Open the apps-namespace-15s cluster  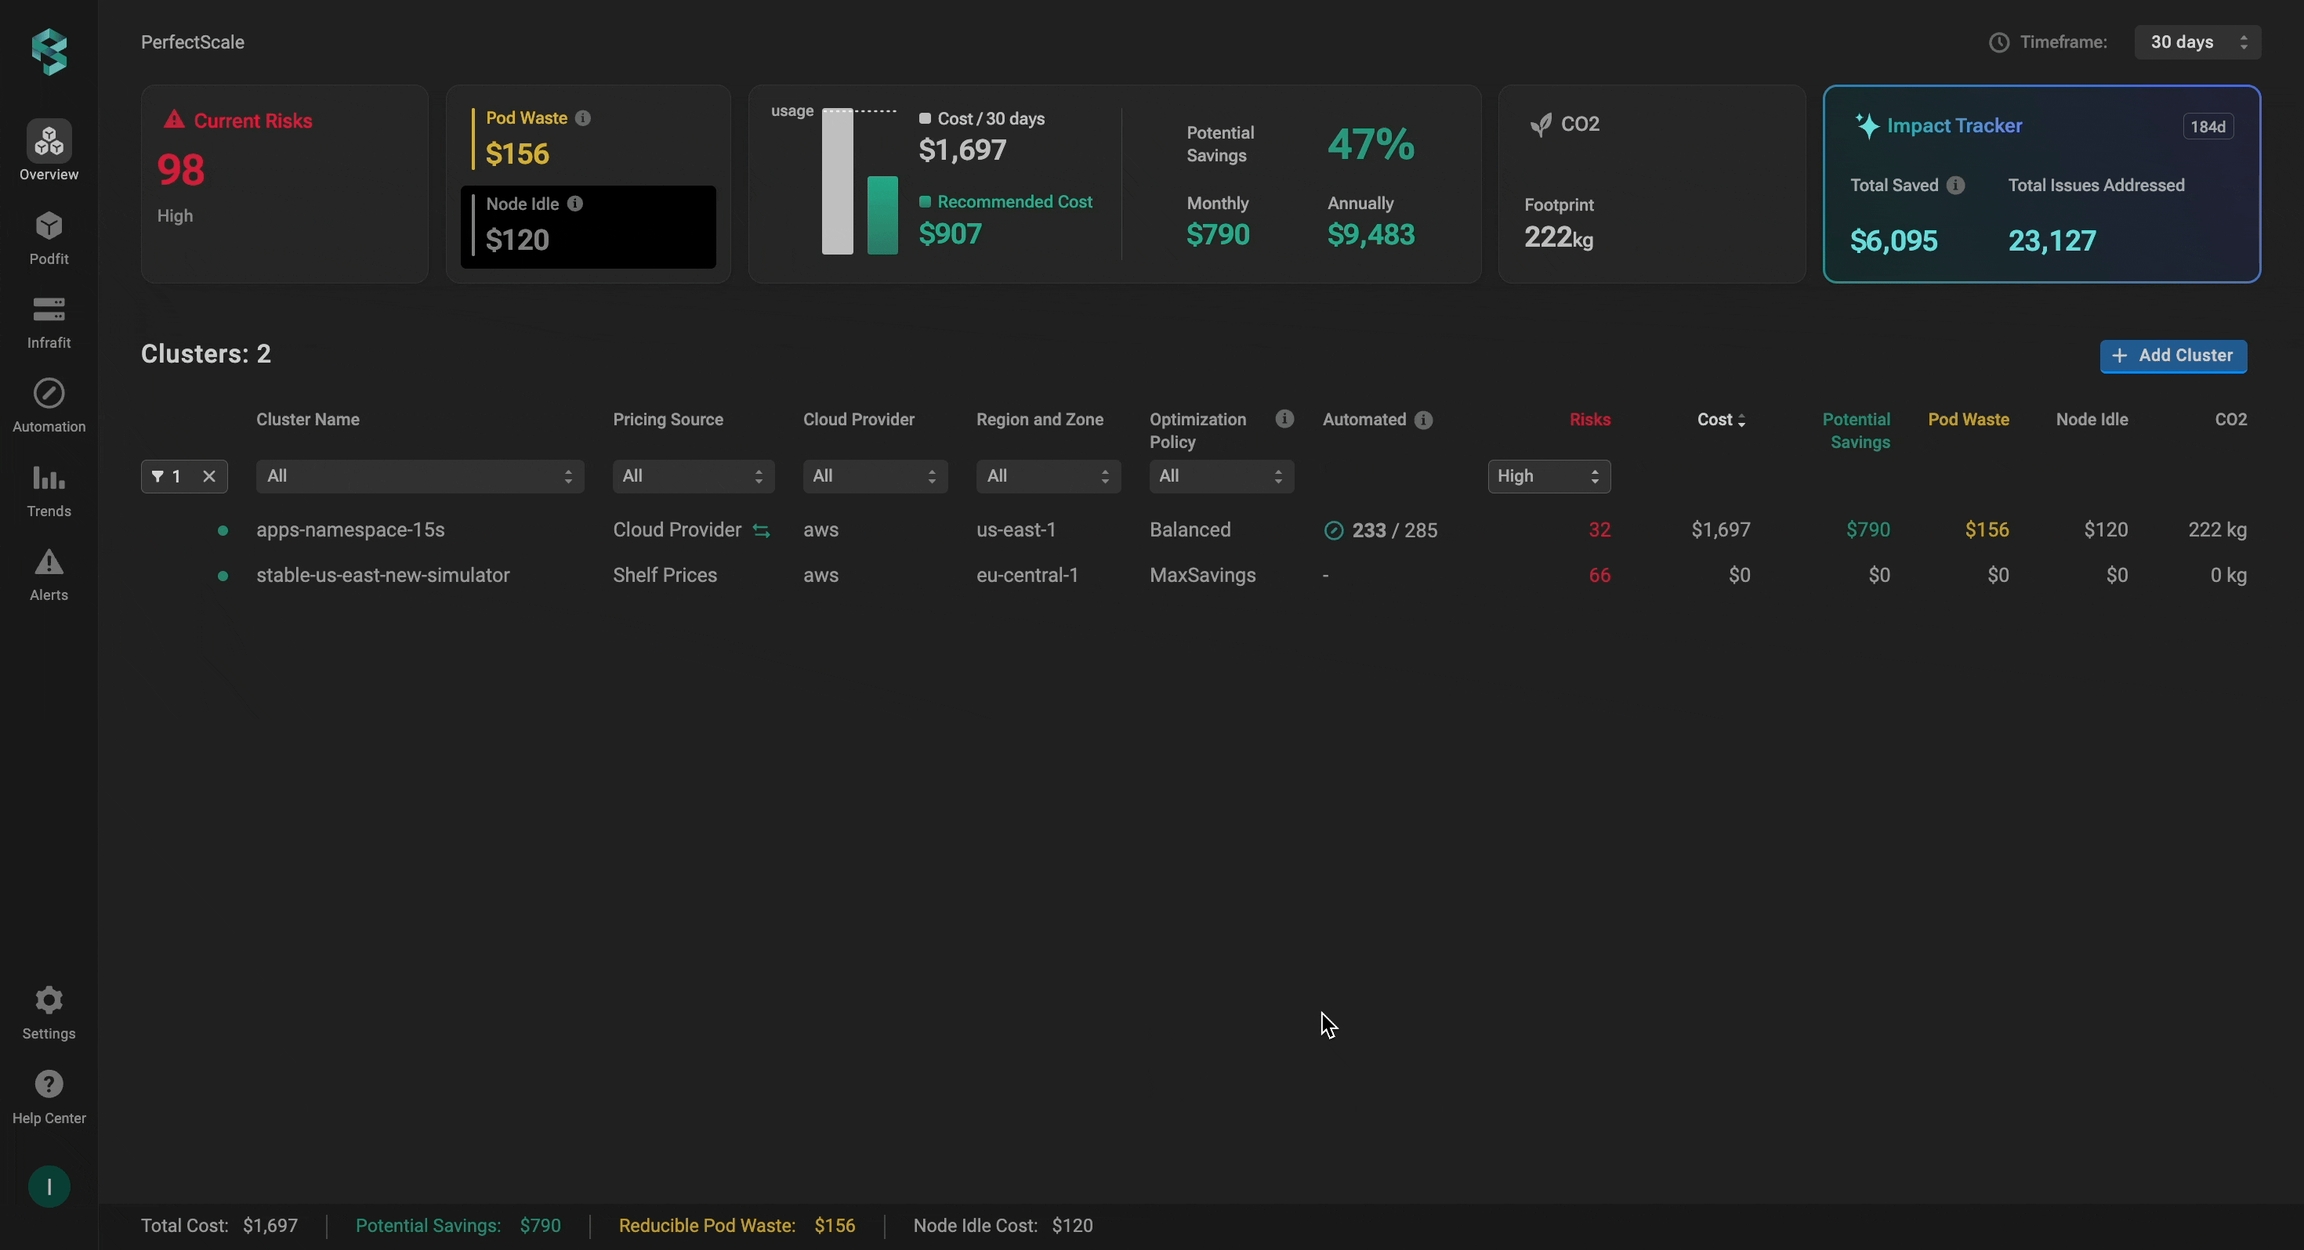coord(350,530)
